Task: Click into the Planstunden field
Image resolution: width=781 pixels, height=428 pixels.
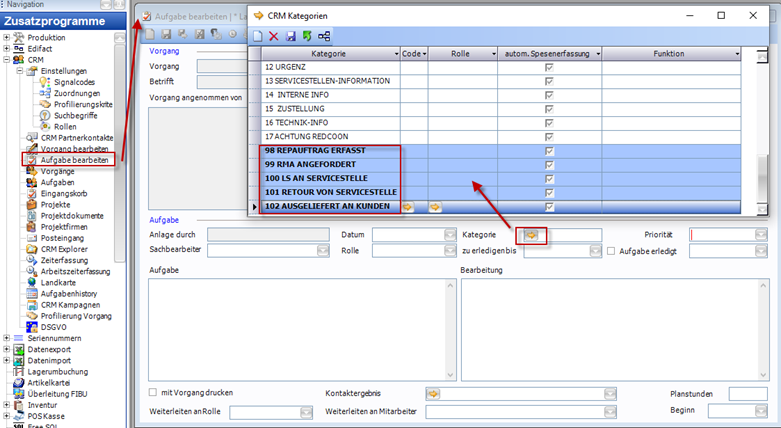Action: click(747, 394)
